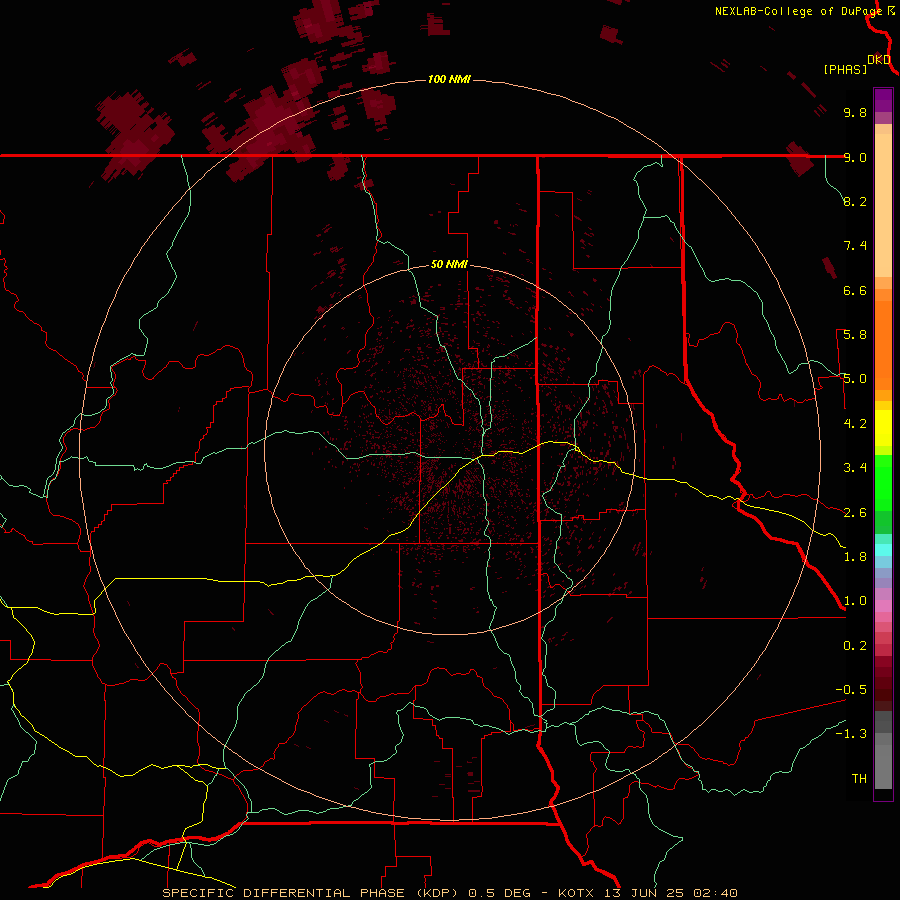Click the KDP product caption at bottom
The height and width of the screenshot is (900, 900).
[449, 893]
